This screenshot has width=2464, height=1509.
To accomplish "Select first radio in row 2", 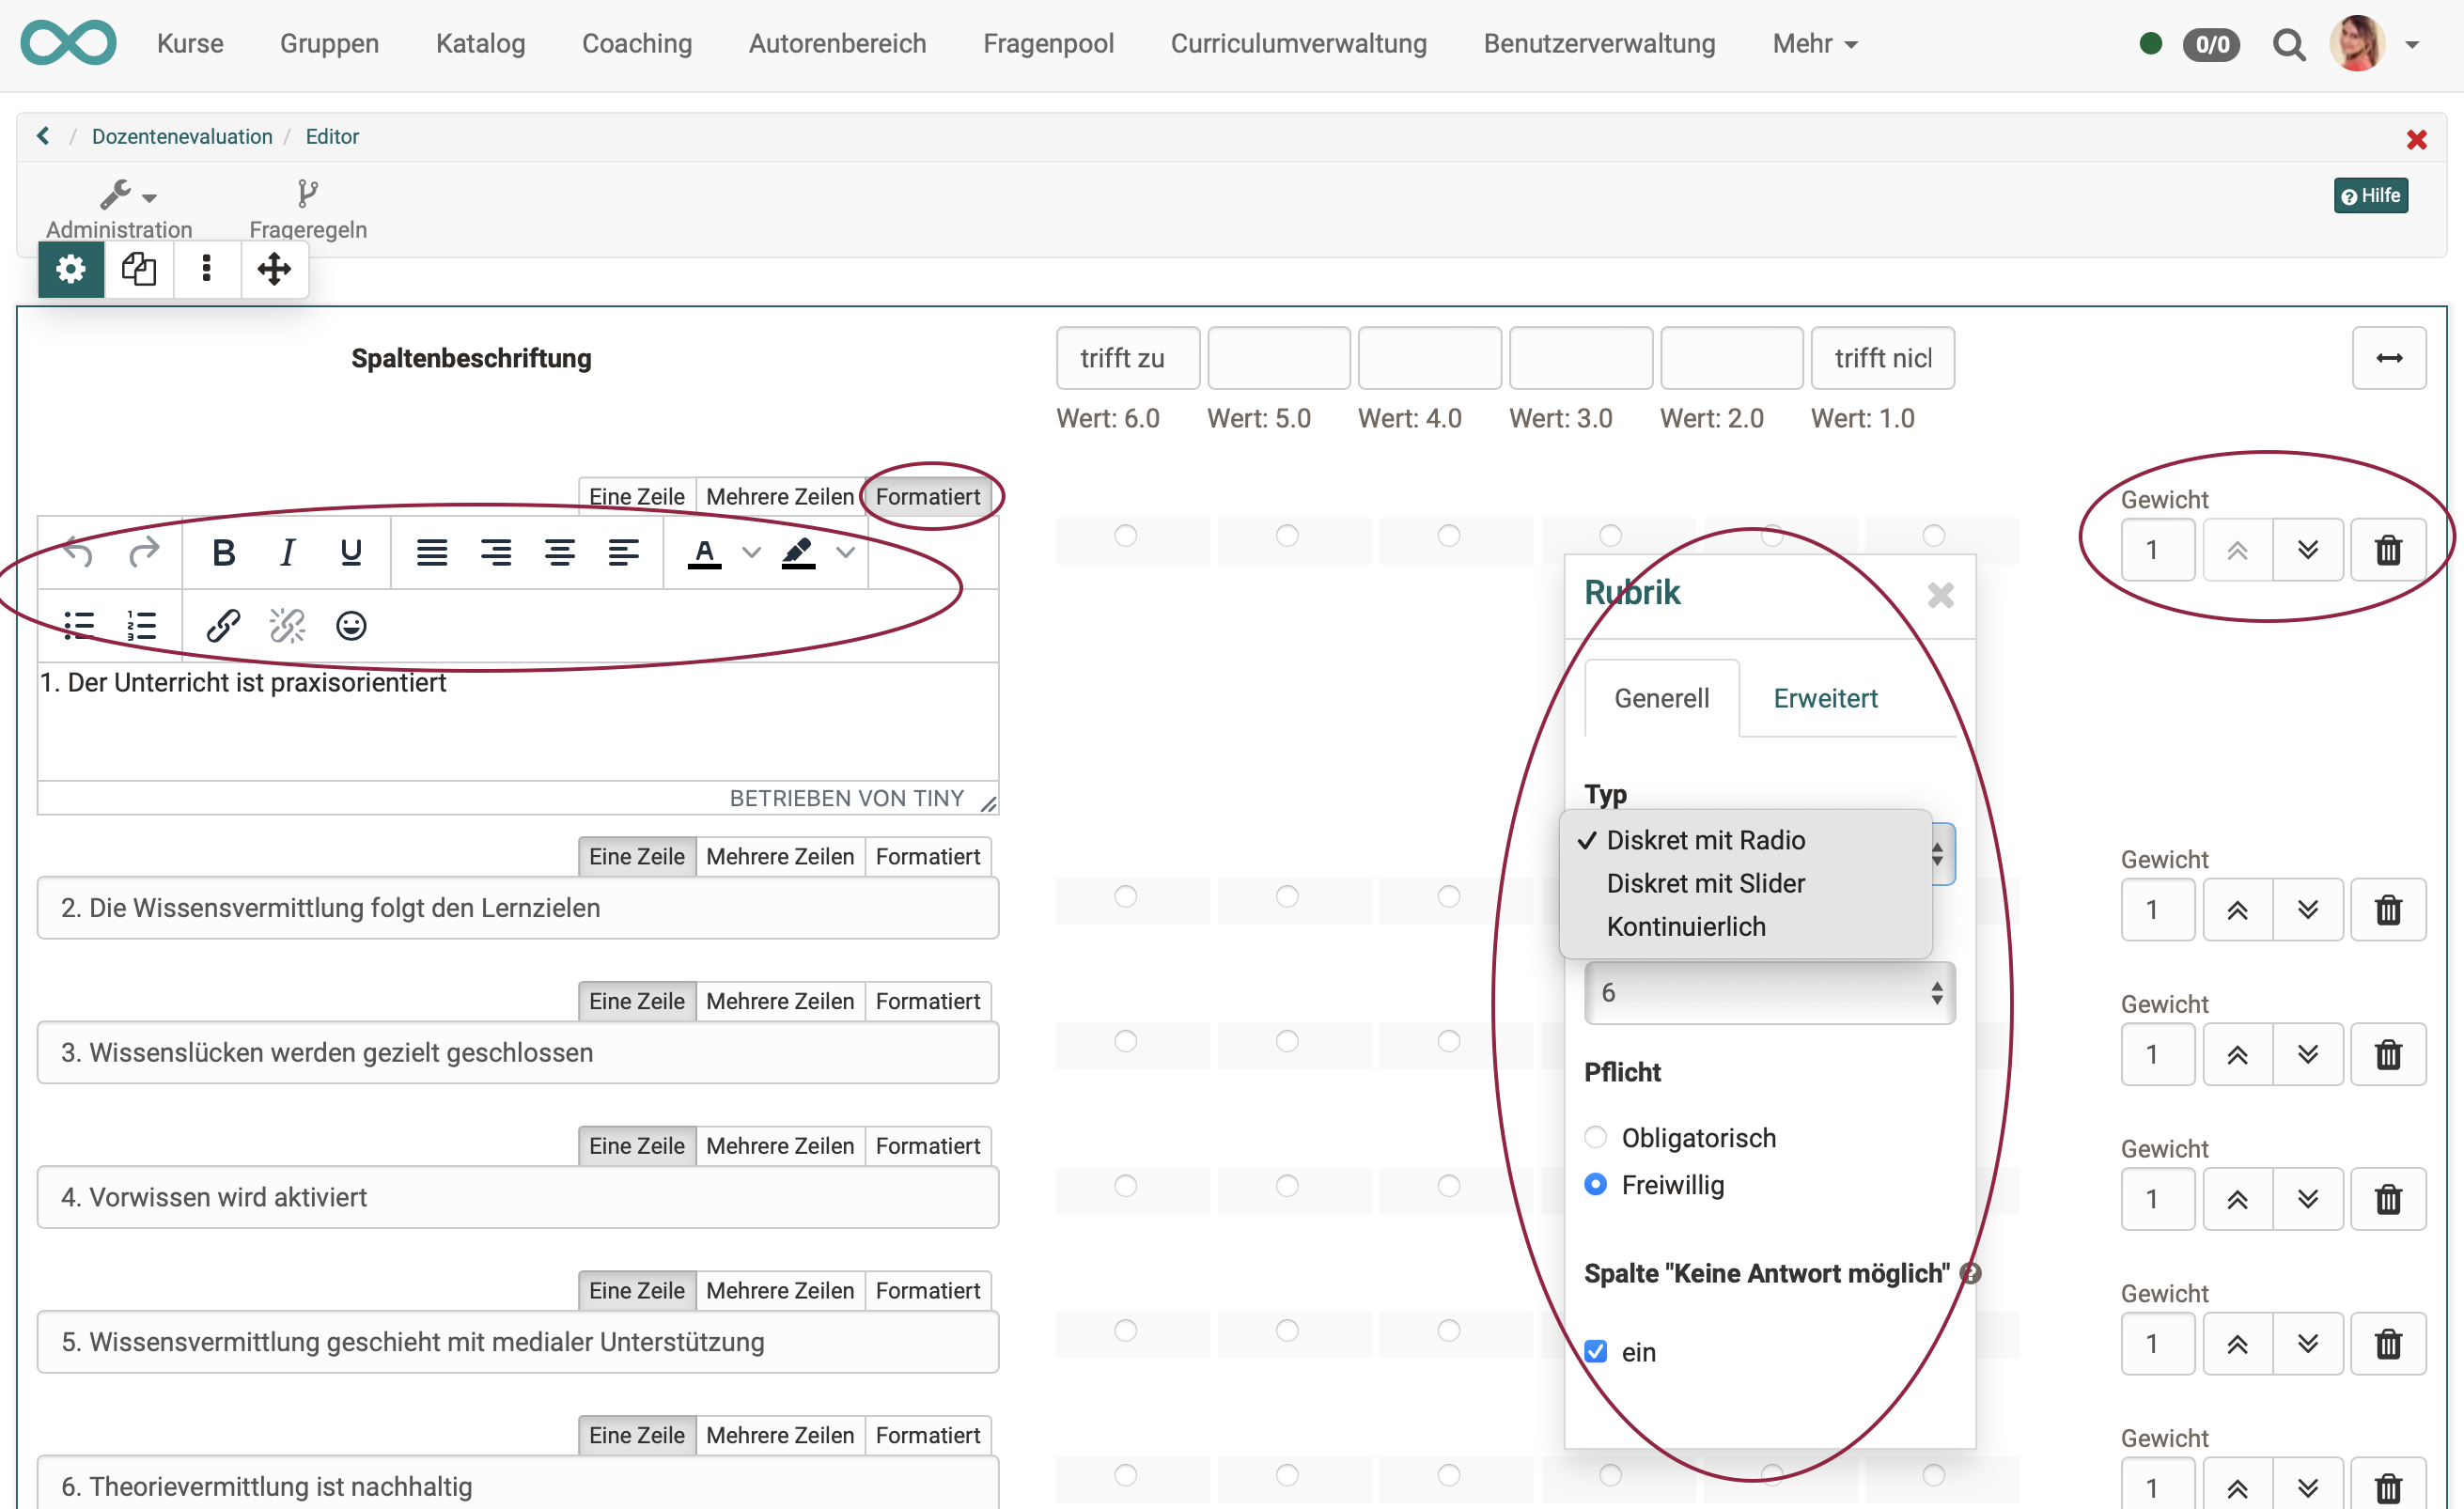I will pos(1126,896).
